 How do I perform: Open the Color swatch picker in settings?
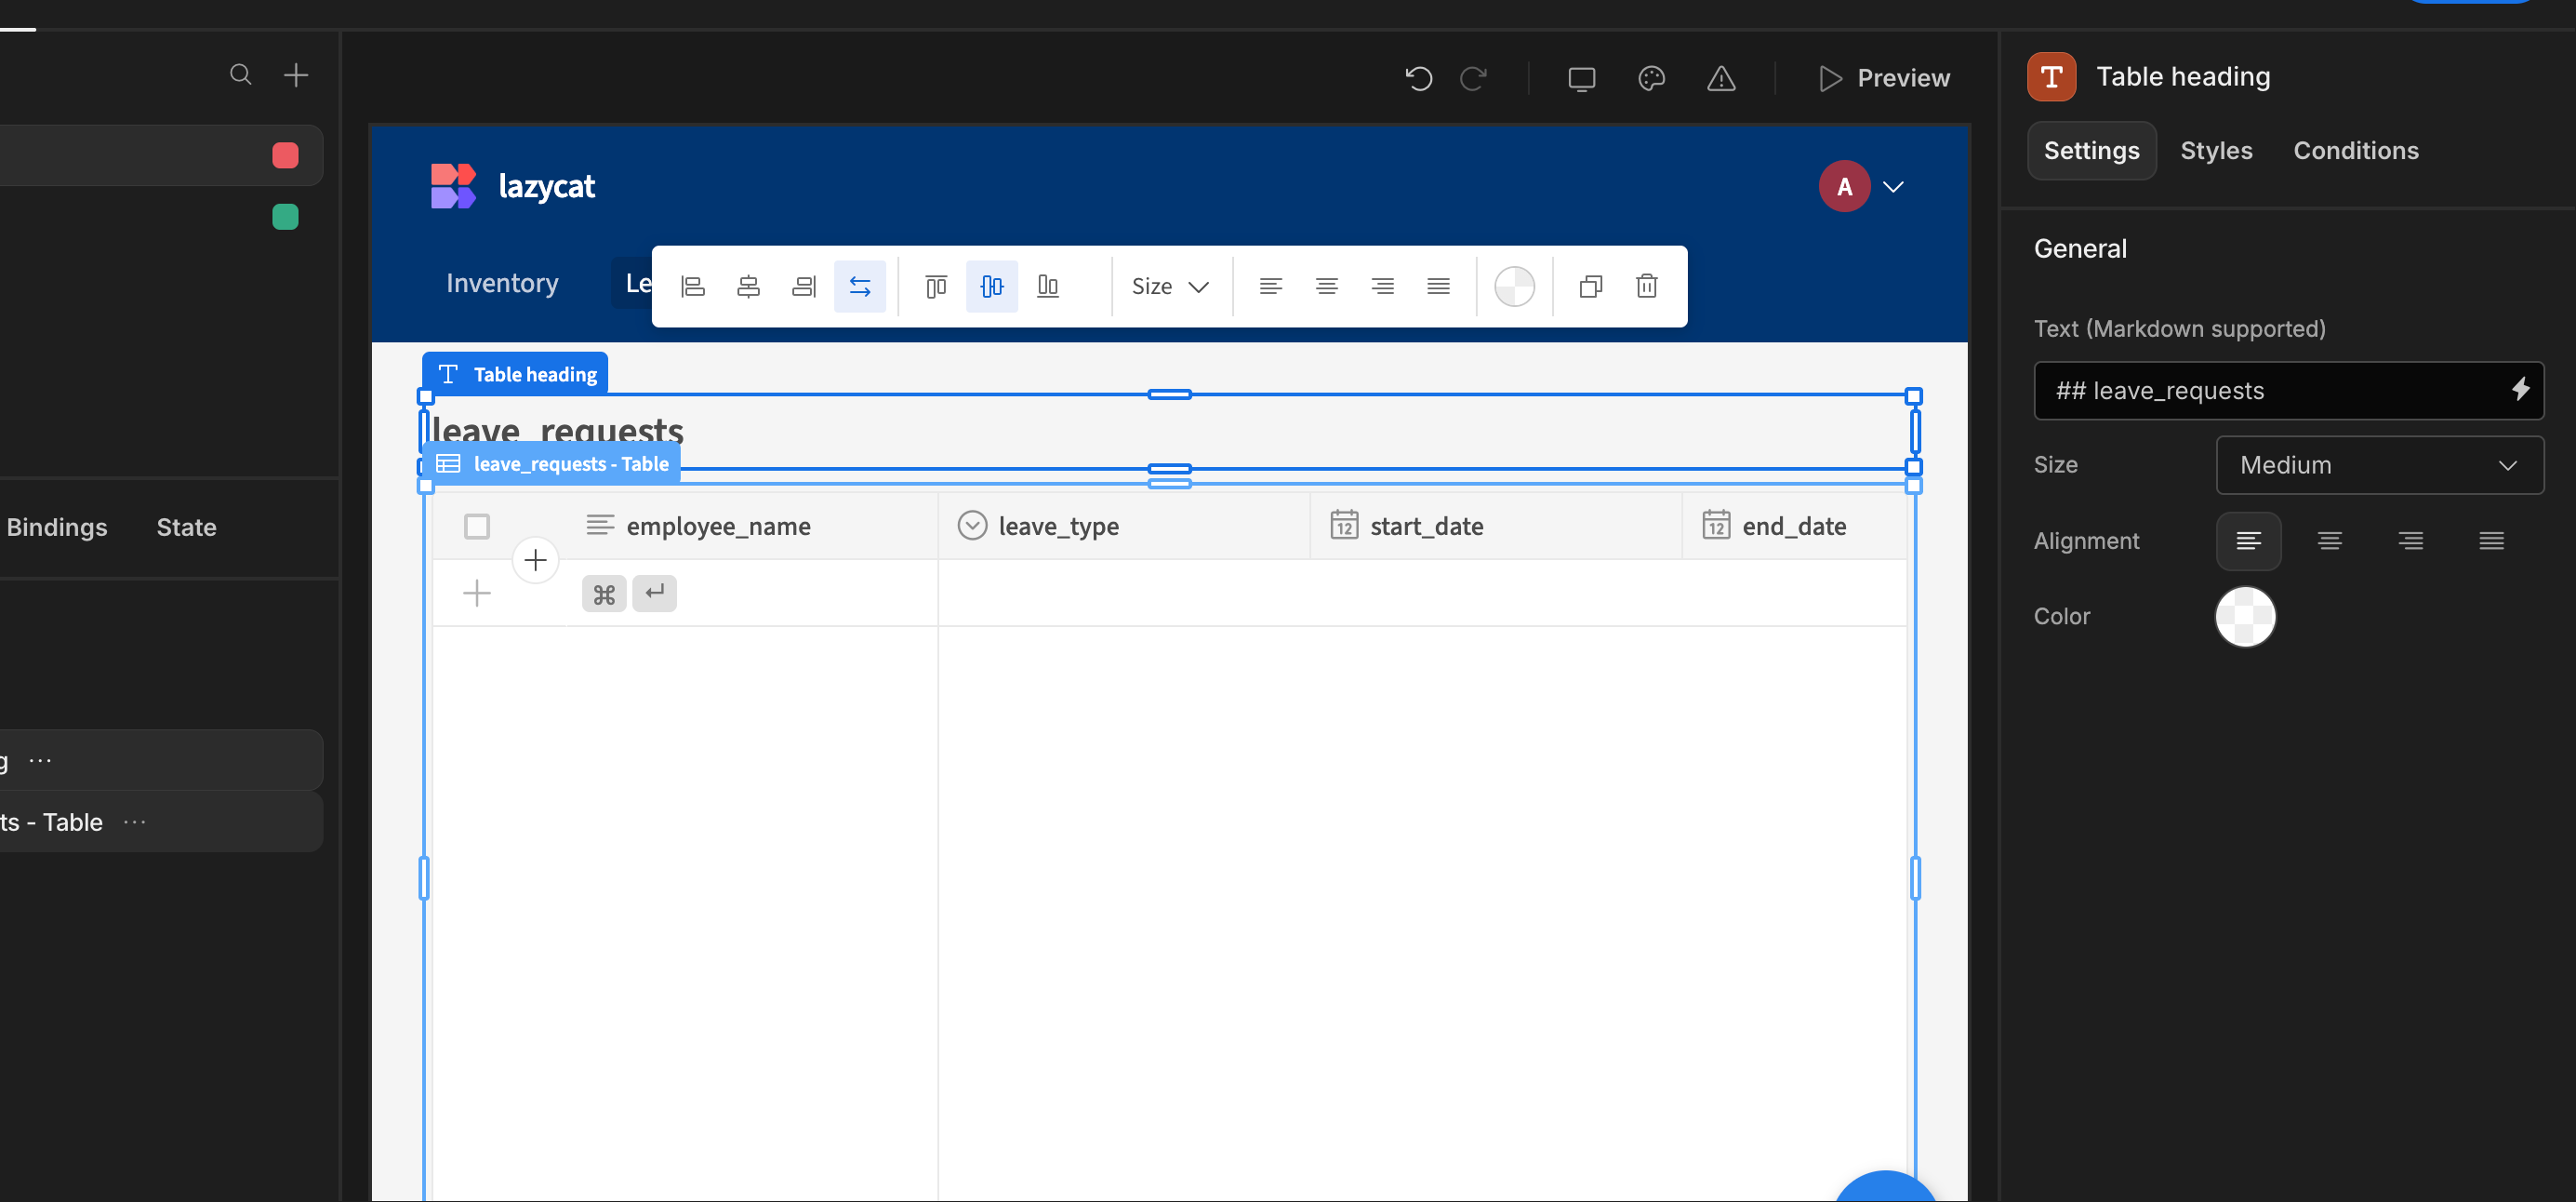coord(2245,617)
